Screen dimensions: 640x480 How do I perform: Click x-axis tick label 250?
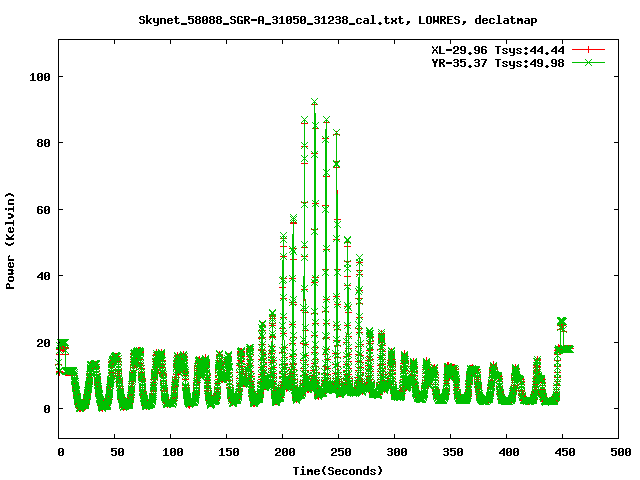tap(341, 452)
